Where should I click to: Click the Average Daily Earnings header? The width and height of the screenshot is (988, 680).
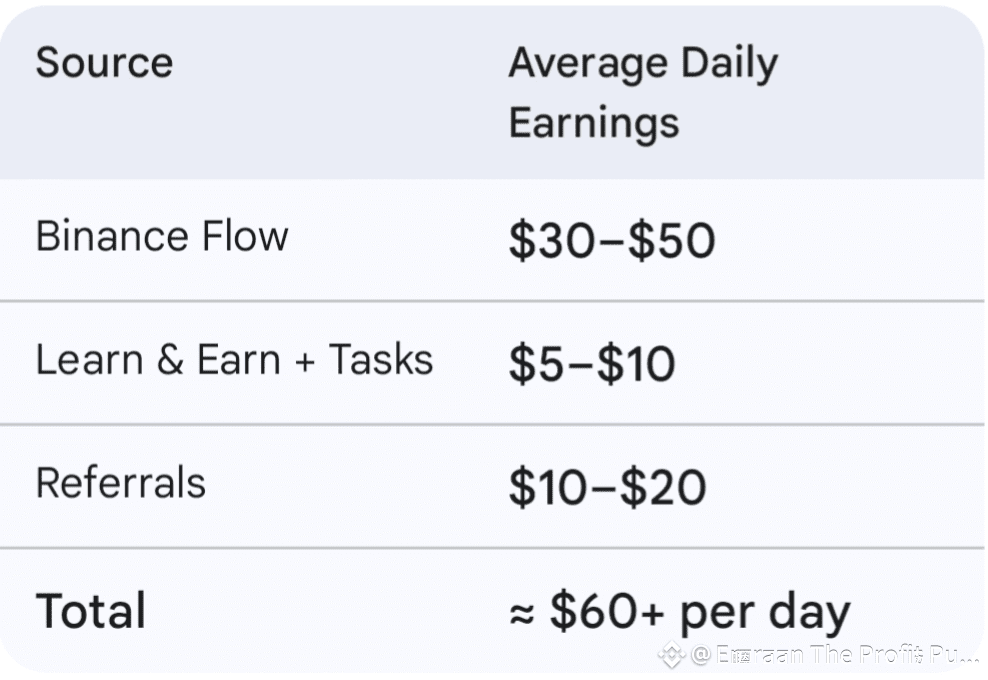[x=642, y=93]
